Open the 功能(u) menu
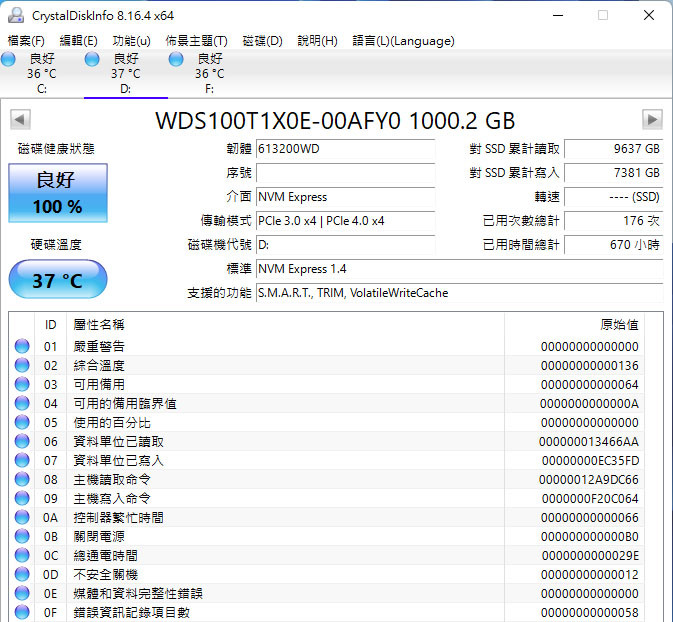Image resolution: width=673 pixels, height=622 pixels. pyautogui.click(x=131, y=41)
